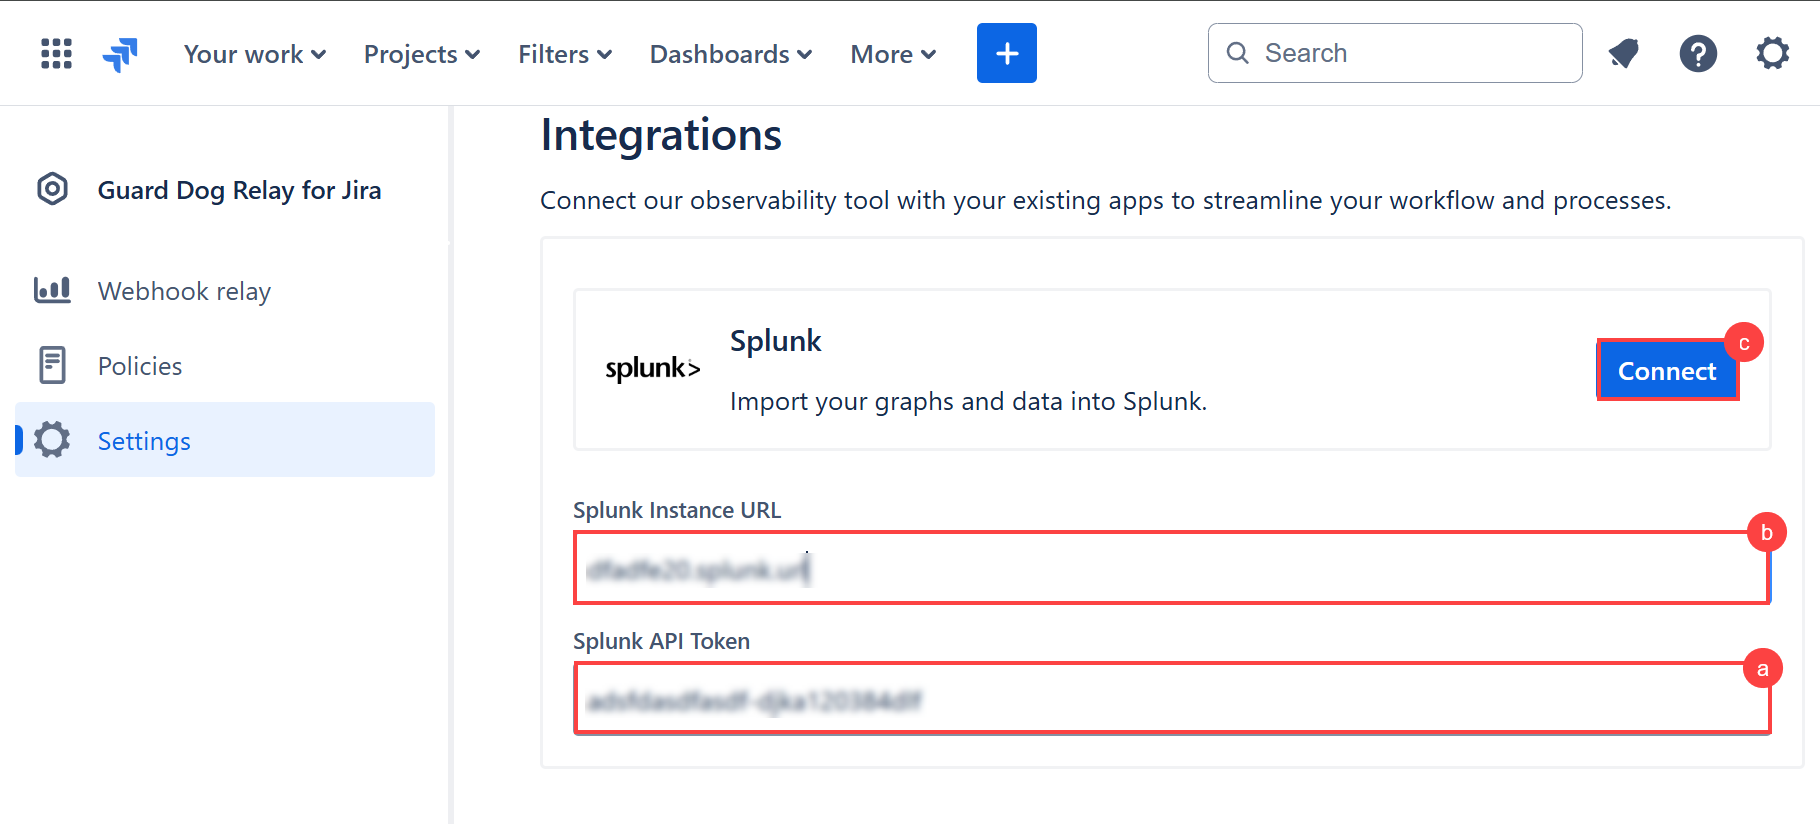Click the Guard Dog Relay app icon
The width and height of the screenshot is (1820, 824).
pos(52,189)
